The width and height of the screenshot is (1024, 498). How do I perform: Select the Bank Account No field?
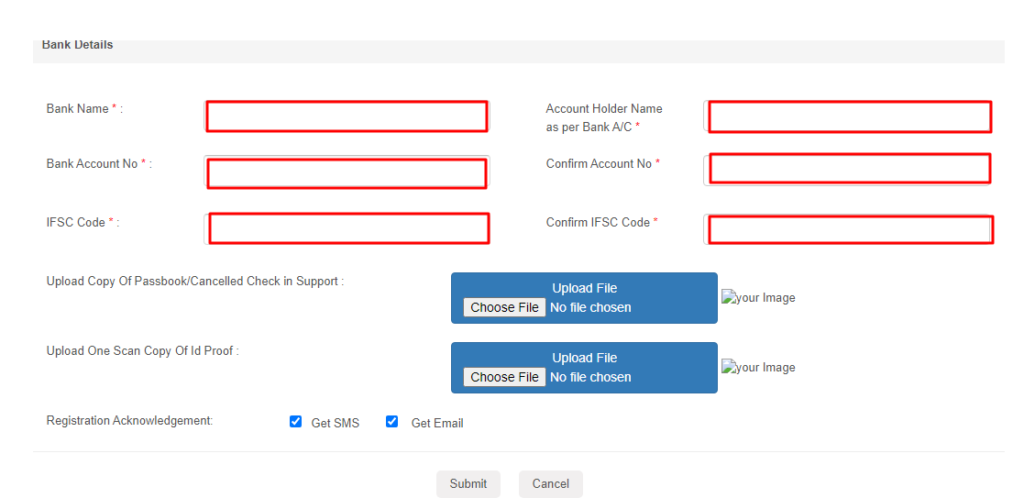tap(347, 172)
